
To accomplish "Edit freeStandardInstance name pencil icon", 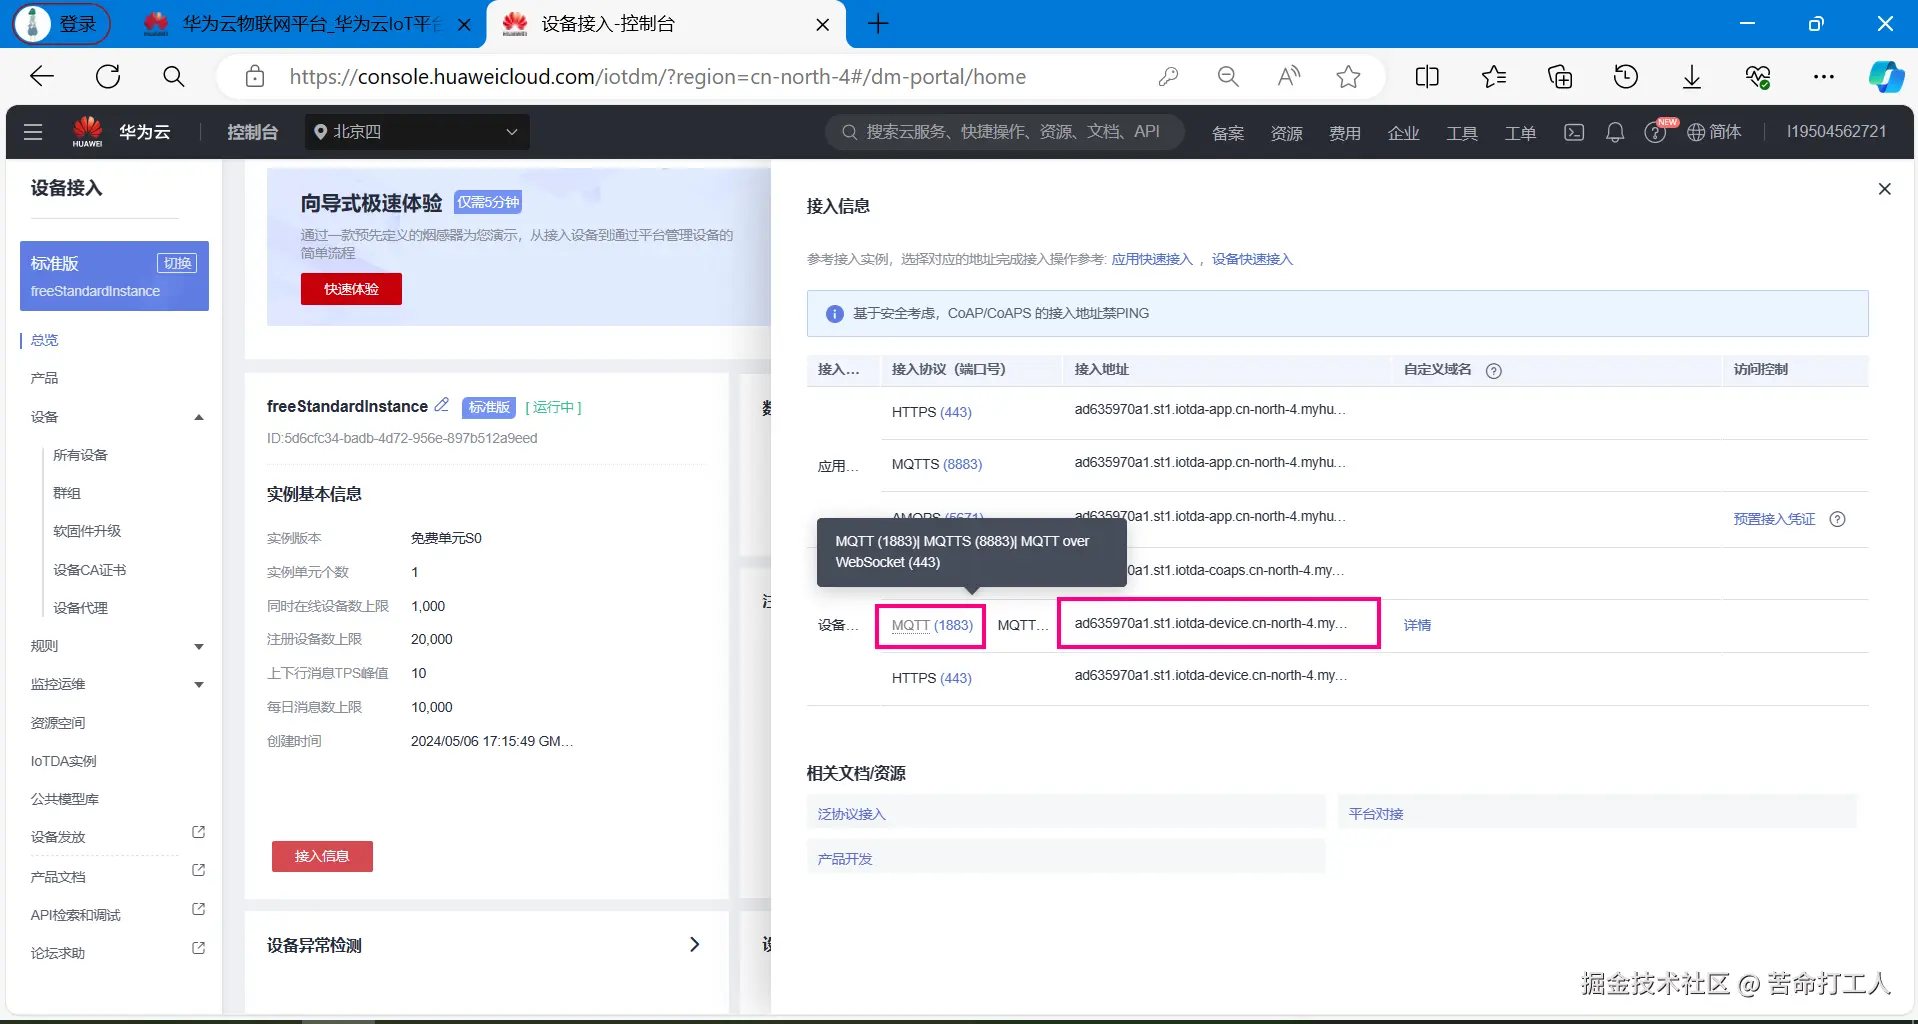I will 442,405.
